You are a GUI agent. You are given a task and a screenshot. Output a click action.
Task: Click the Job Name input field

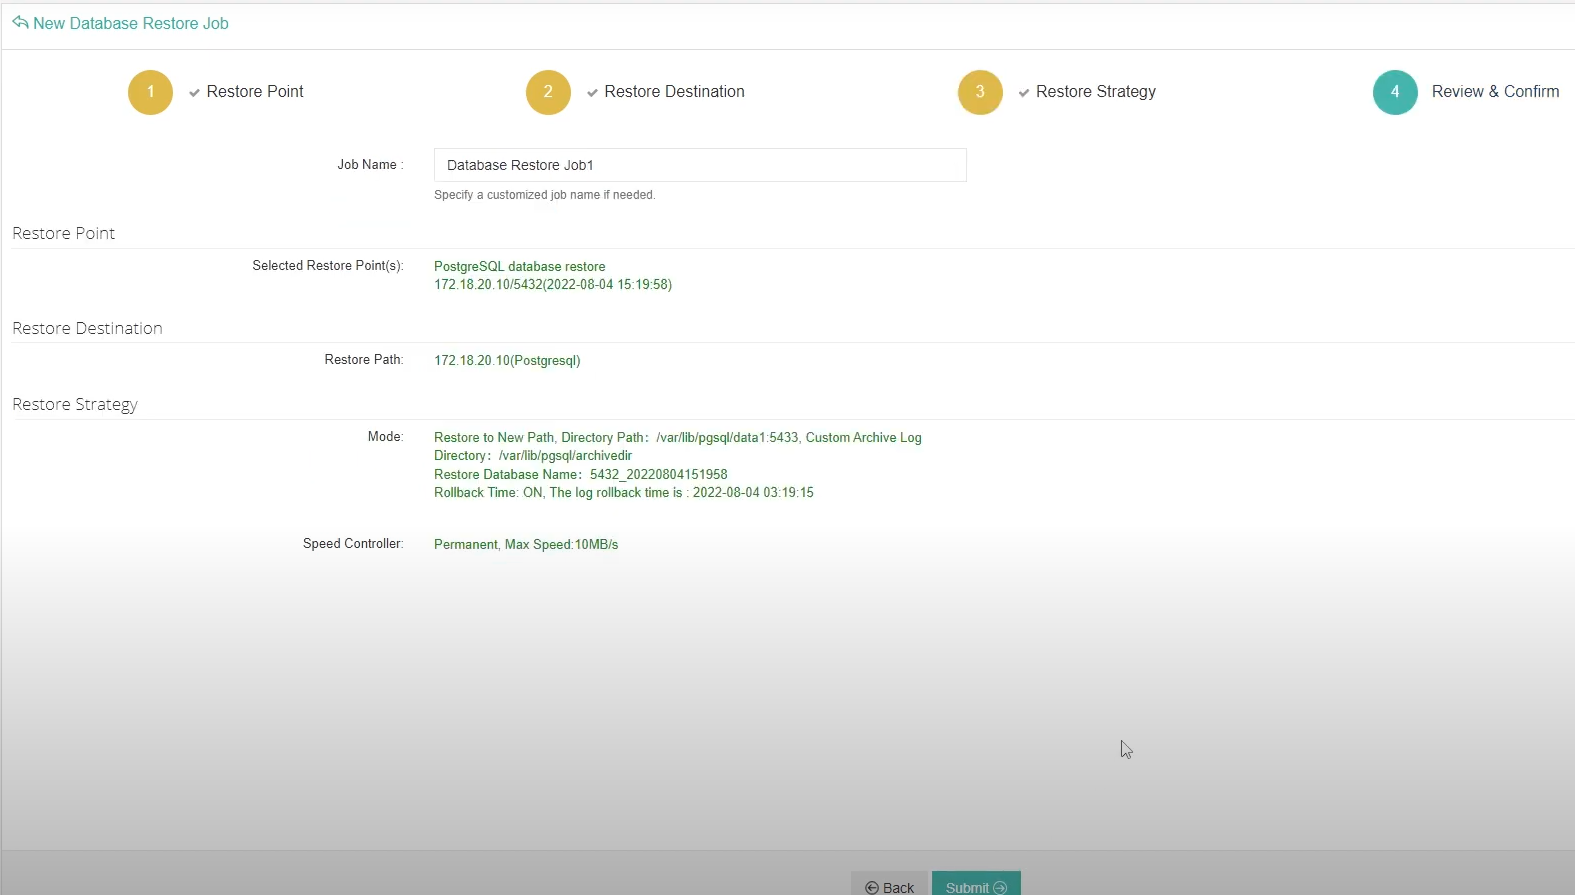(700, 165)
